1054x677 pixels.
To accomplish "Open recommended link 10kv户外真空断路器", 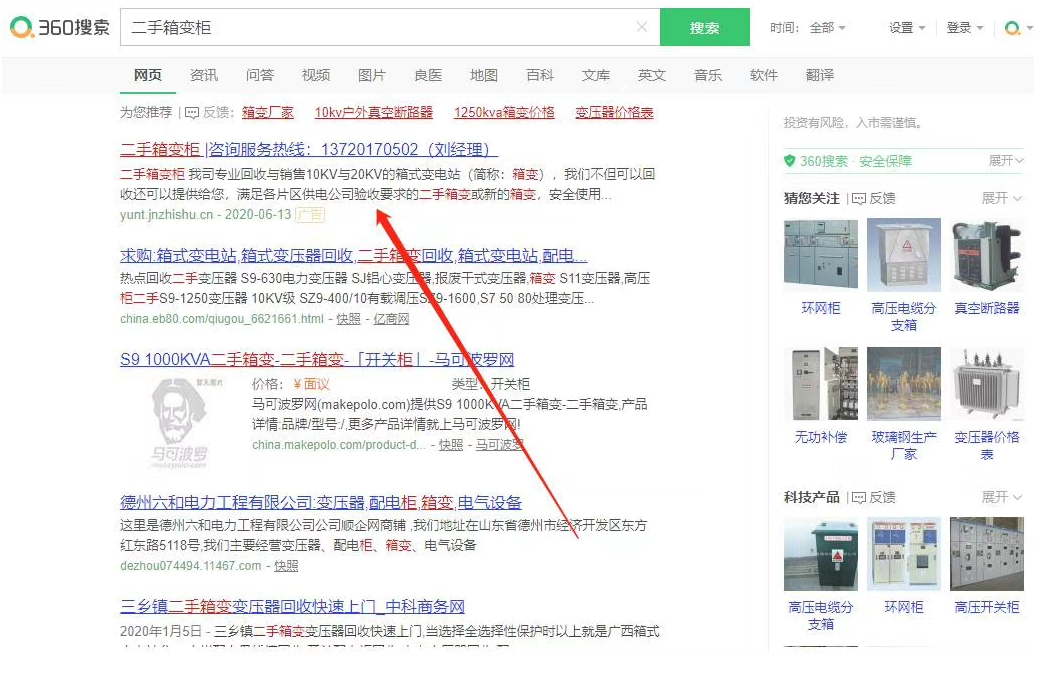I will pos(374,112).
